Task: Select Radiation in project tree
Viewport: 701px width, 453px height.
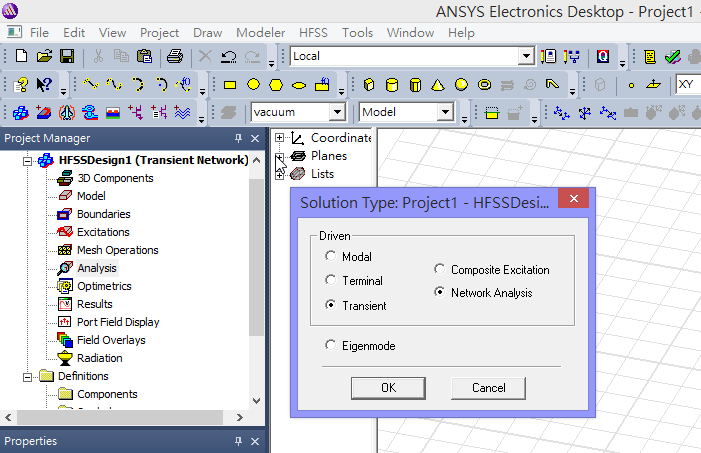Action: [99, 358]
